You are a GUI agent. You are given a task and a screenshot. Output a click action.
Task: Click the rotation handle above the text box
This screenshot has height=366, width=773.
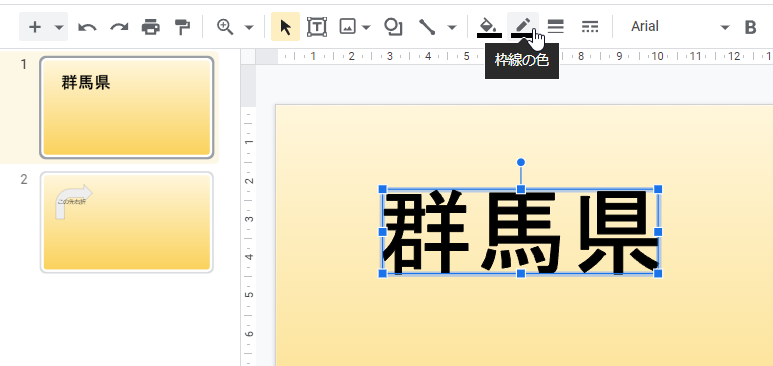pos(521,162)
